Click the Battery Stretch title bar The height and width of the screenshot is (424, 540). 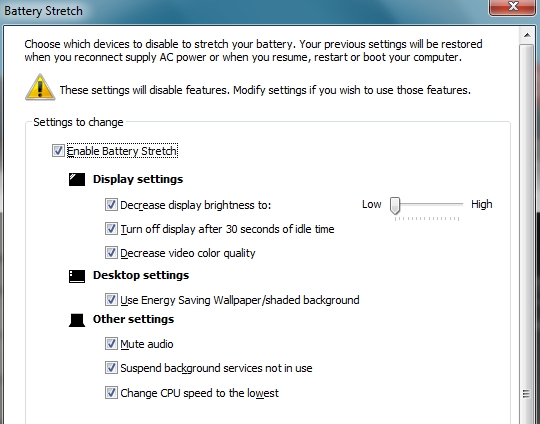coord(241,11)
